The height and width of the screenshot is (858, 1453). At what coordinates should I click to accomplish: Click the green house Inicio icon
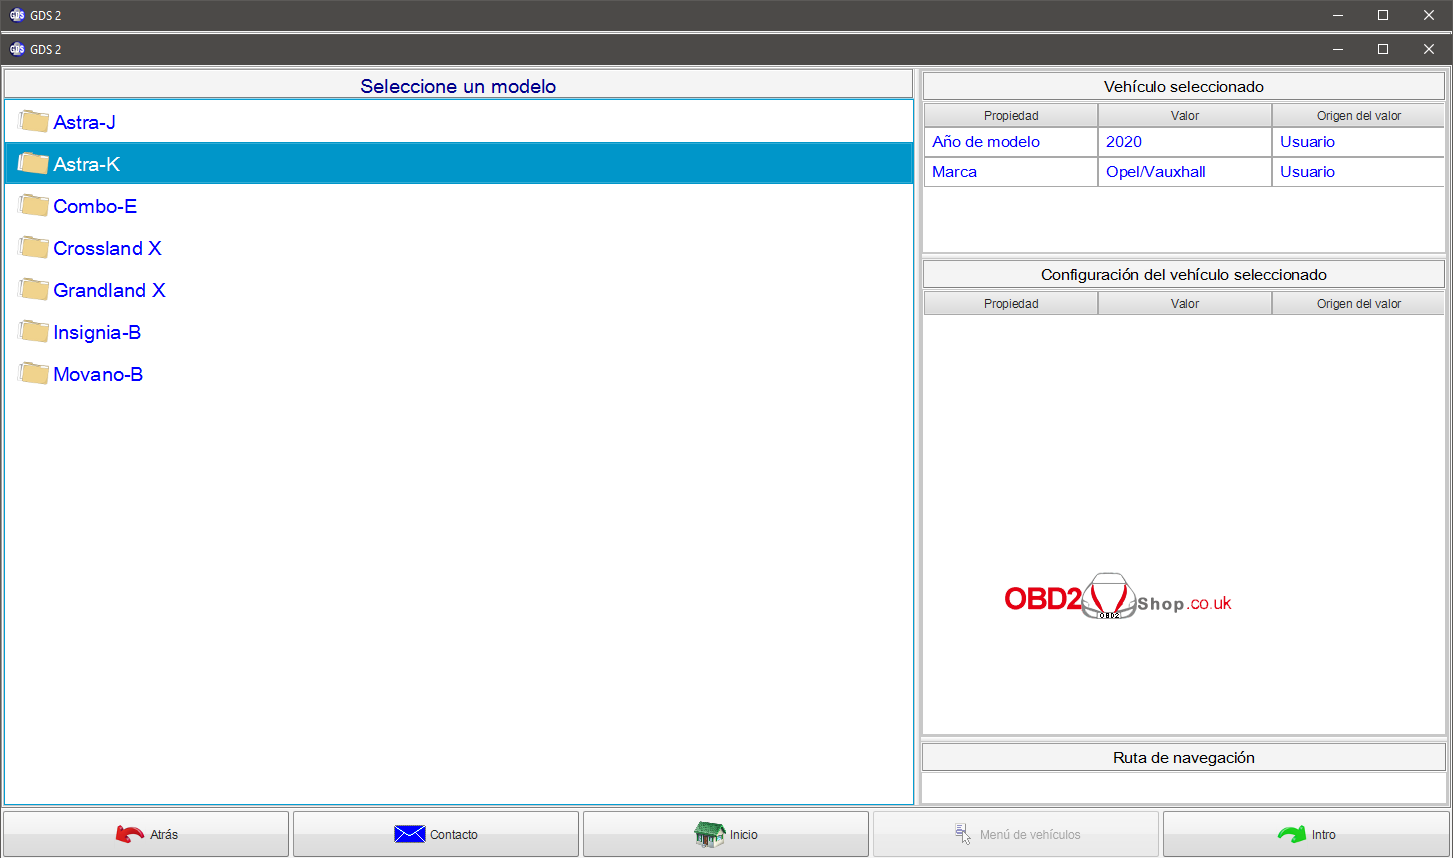pos(709,834)
